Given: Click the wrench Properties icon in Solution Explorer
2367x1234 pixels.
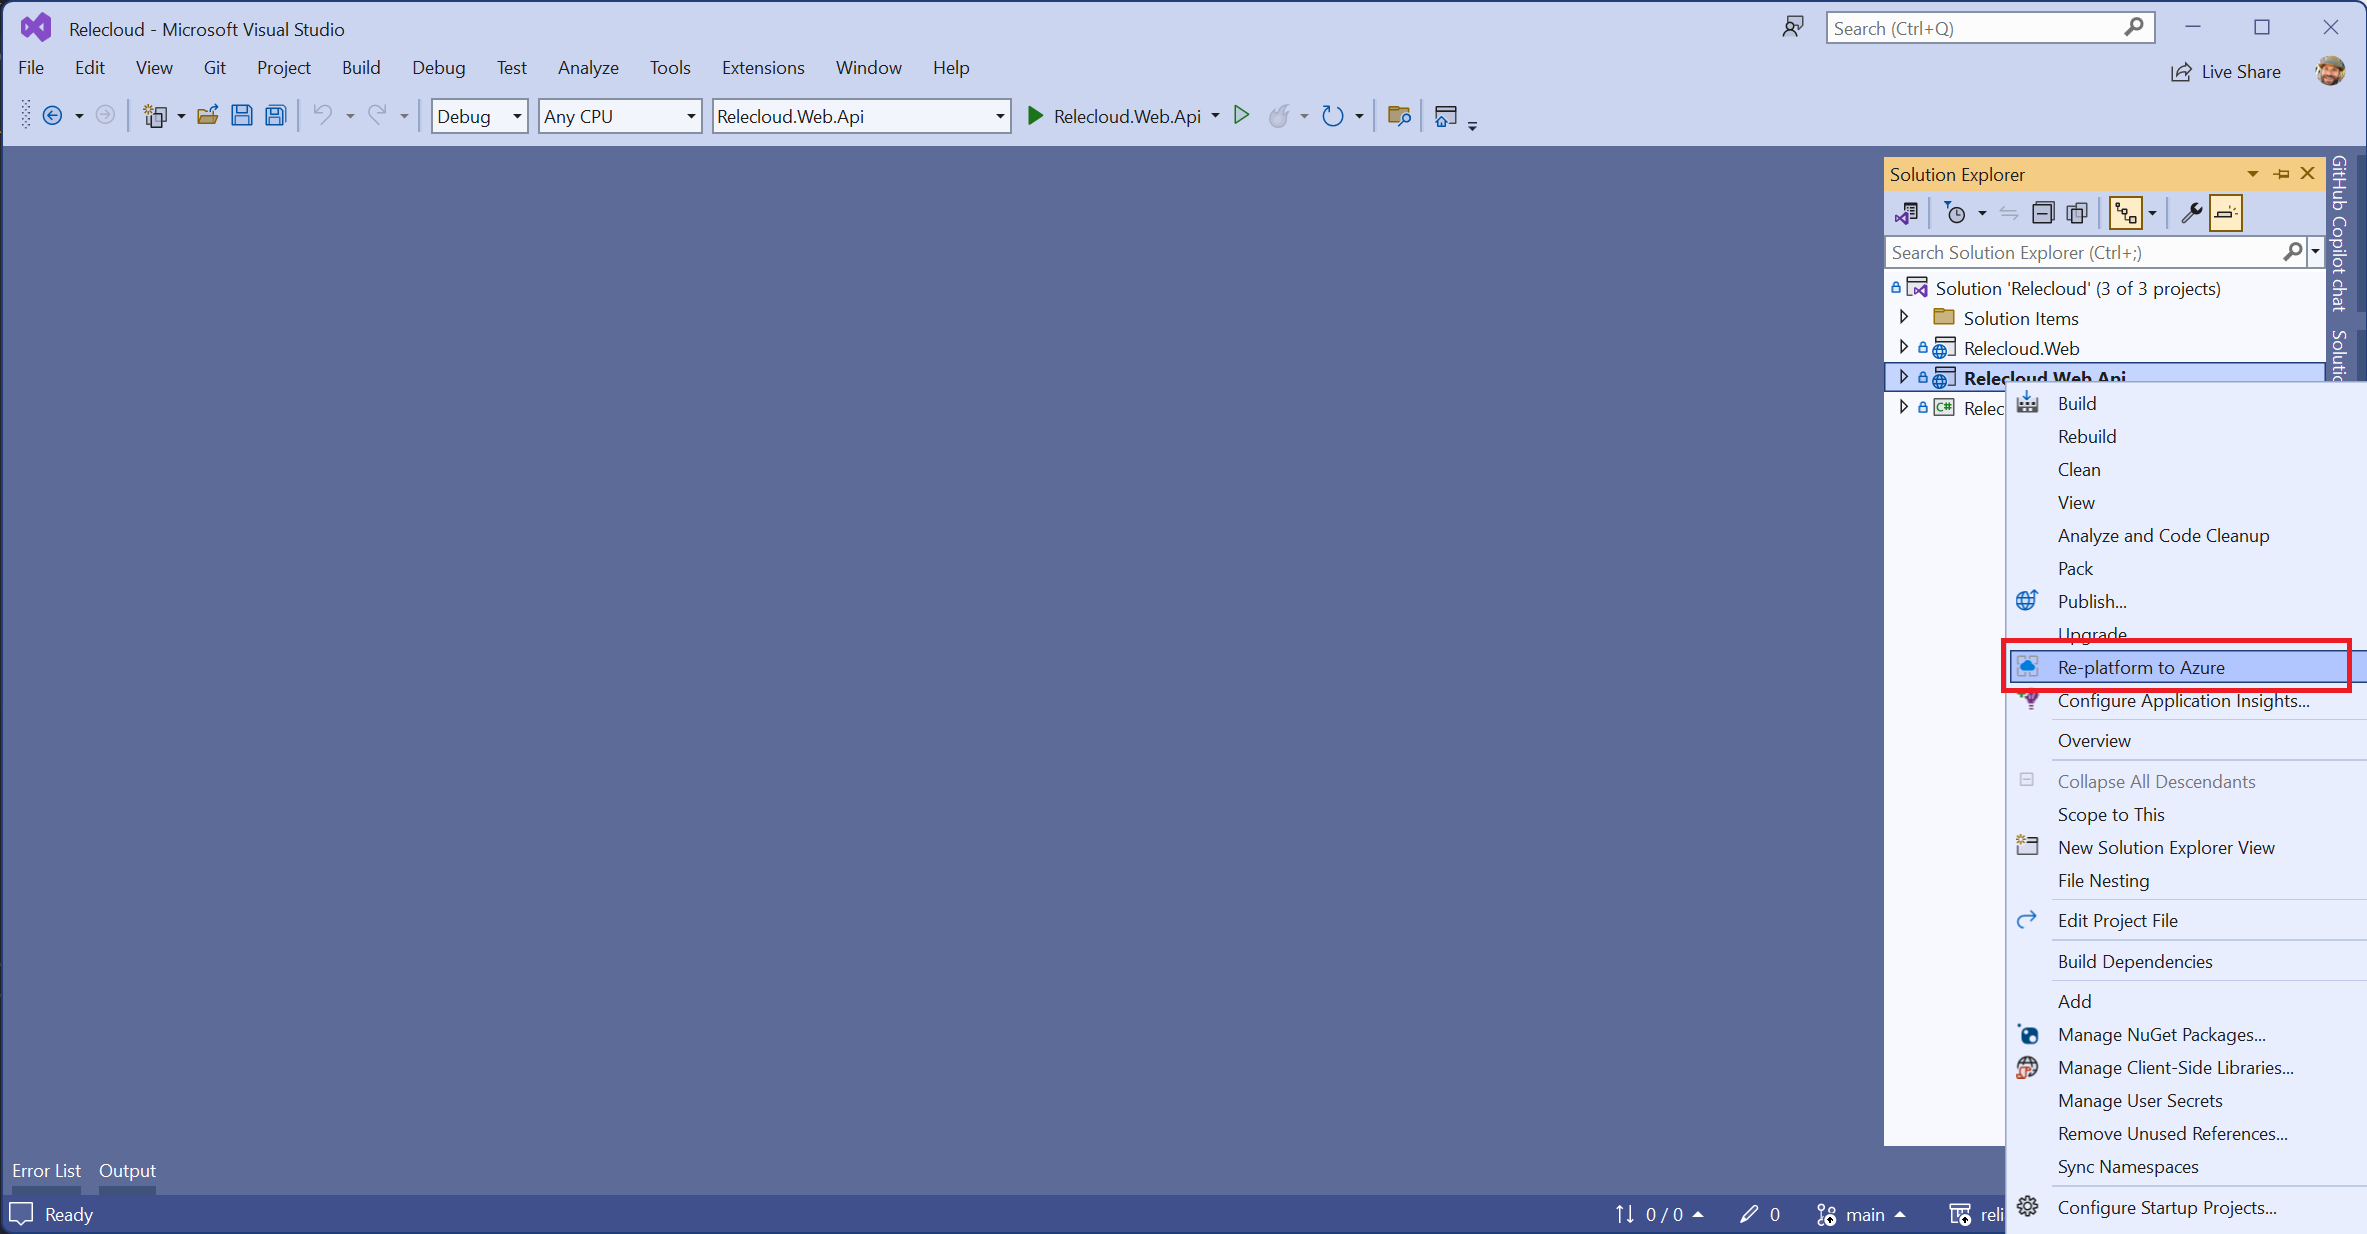Looking at the screenshot, I should tap(2191, 212).
